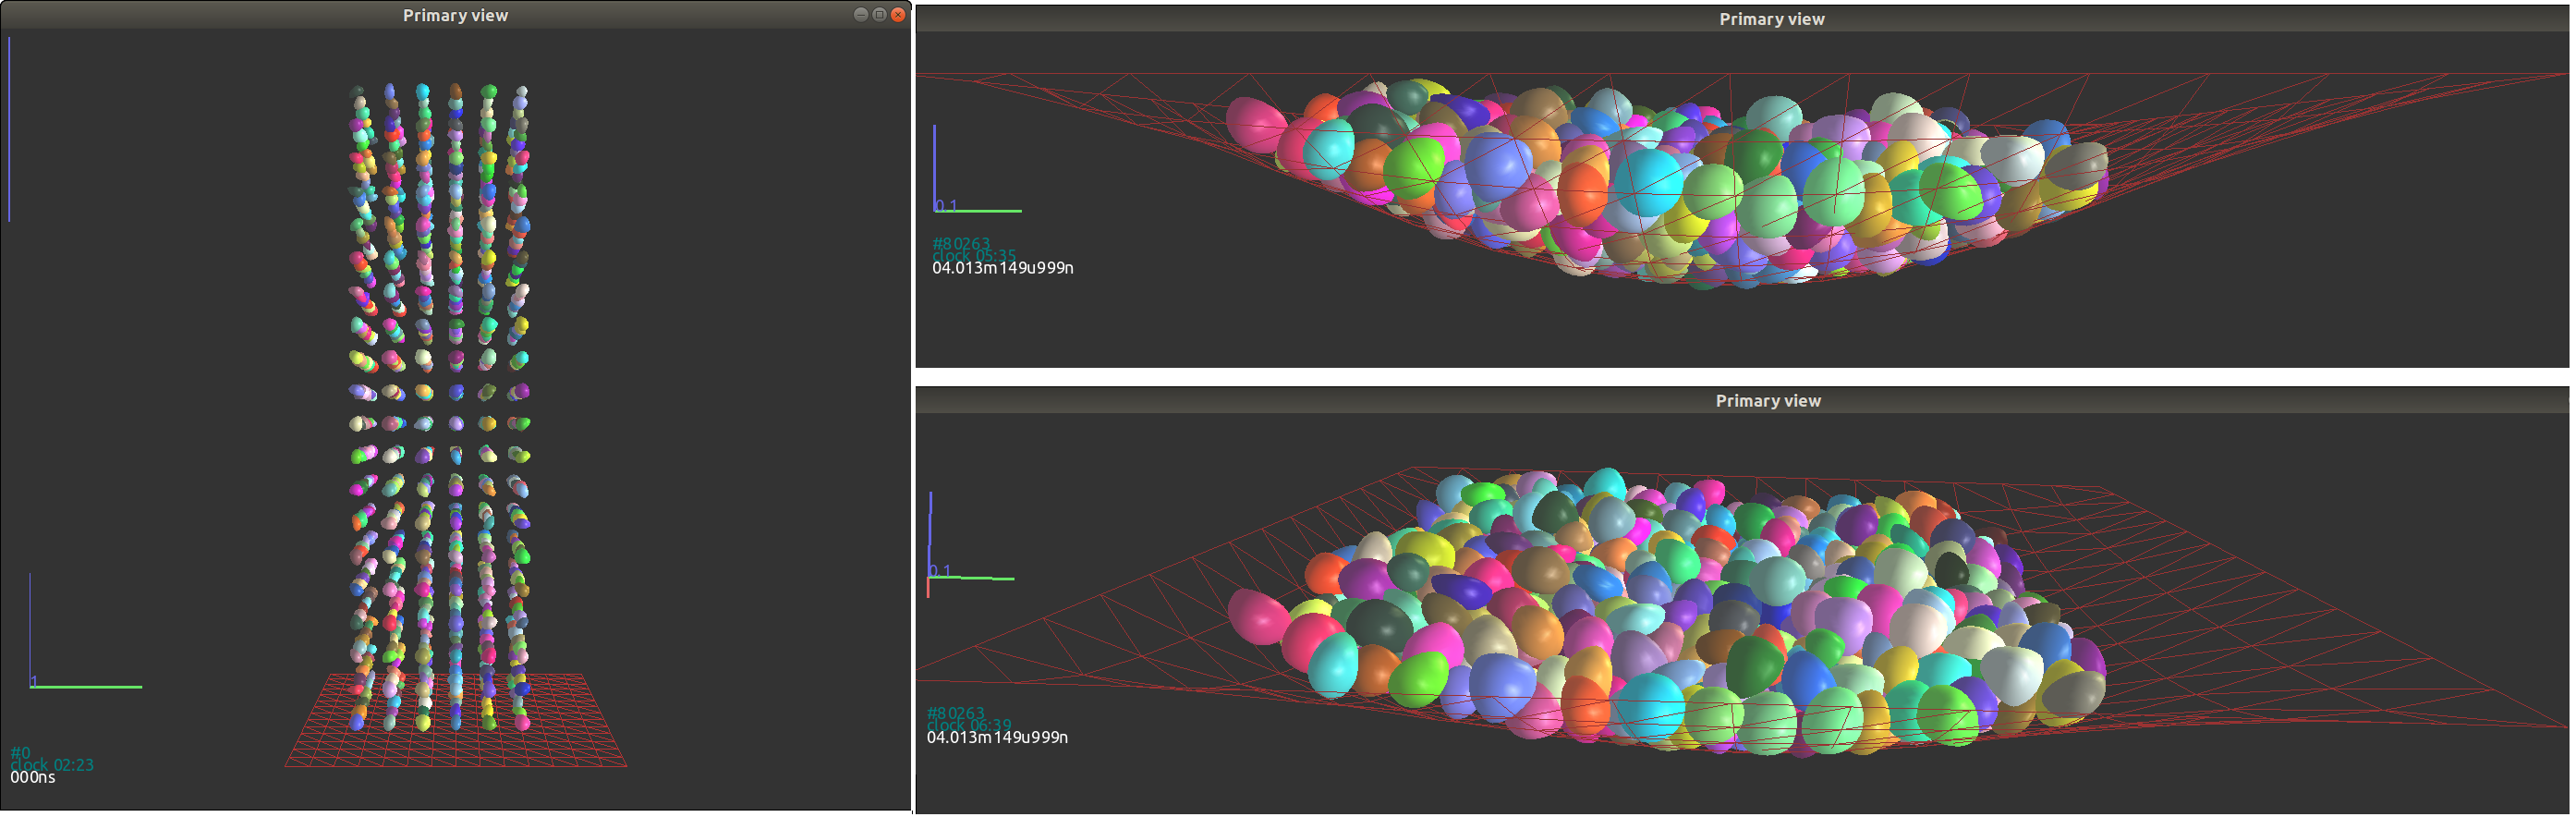Minimize the left Primary view window
This screenshot has height=817, width=2576.
860,15
